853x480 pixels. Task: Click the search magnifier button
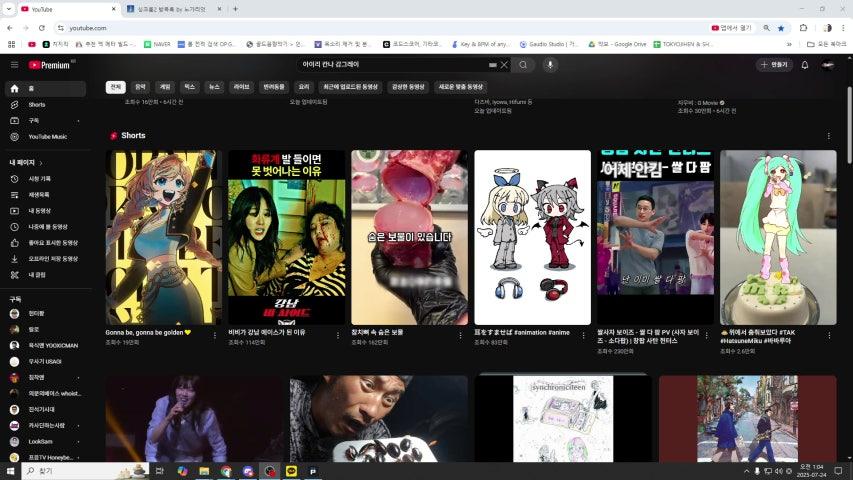[x=523, y=65]
